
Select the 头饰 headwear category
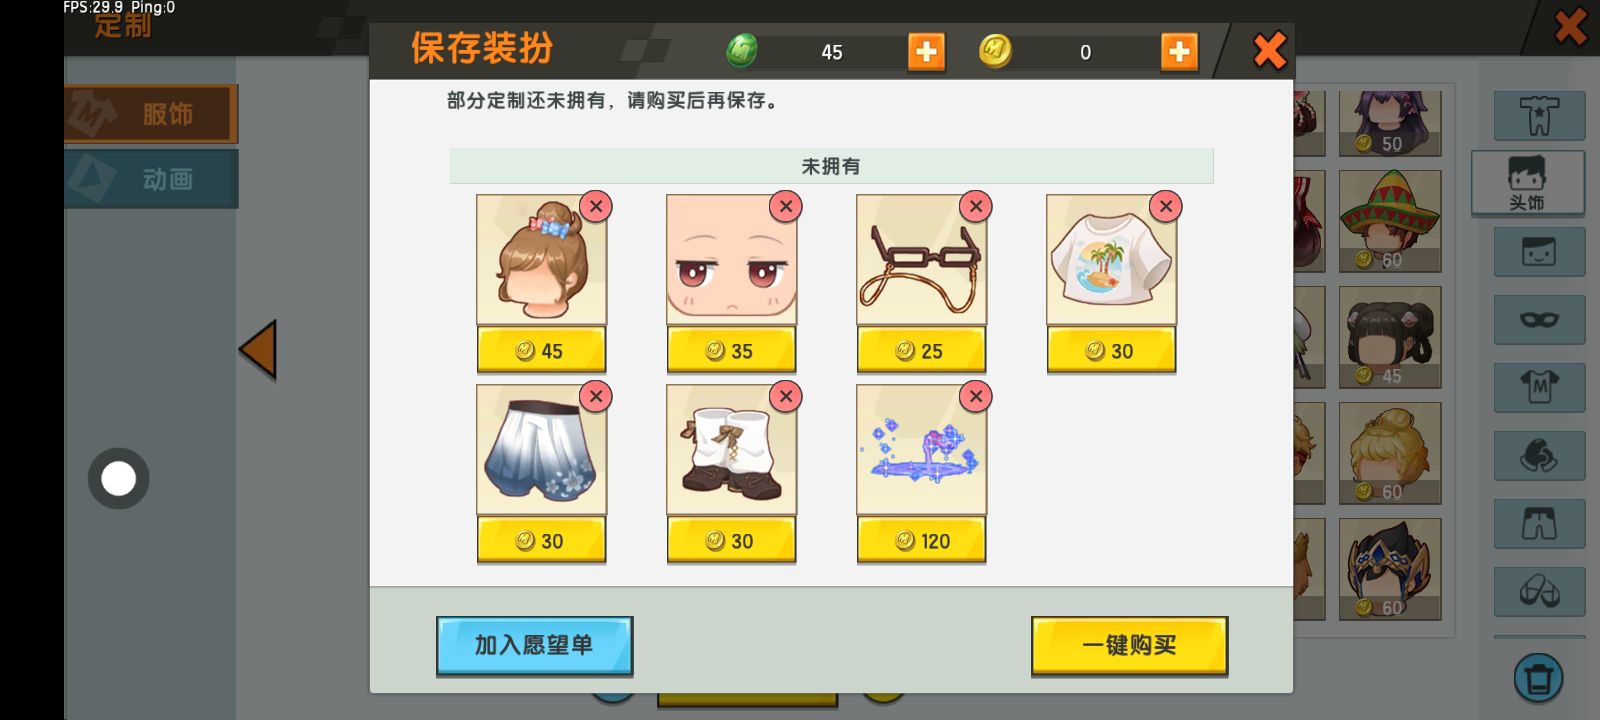point(1528,184)
